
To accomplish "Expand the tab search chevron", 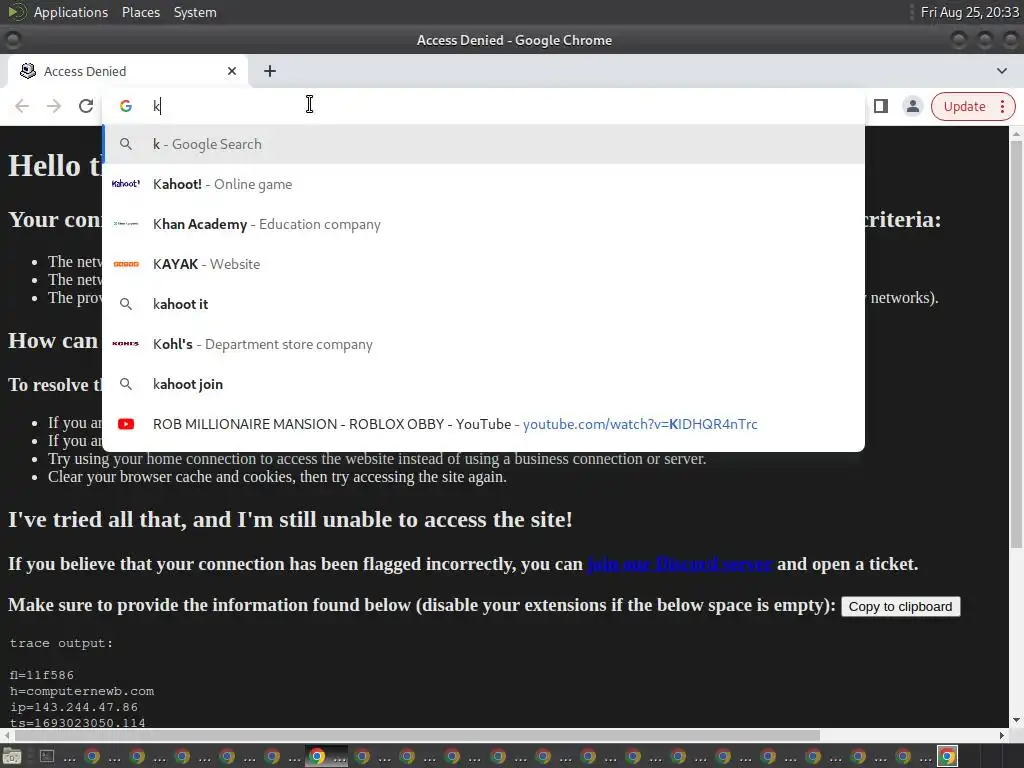I will click(x=1001, y=71).
